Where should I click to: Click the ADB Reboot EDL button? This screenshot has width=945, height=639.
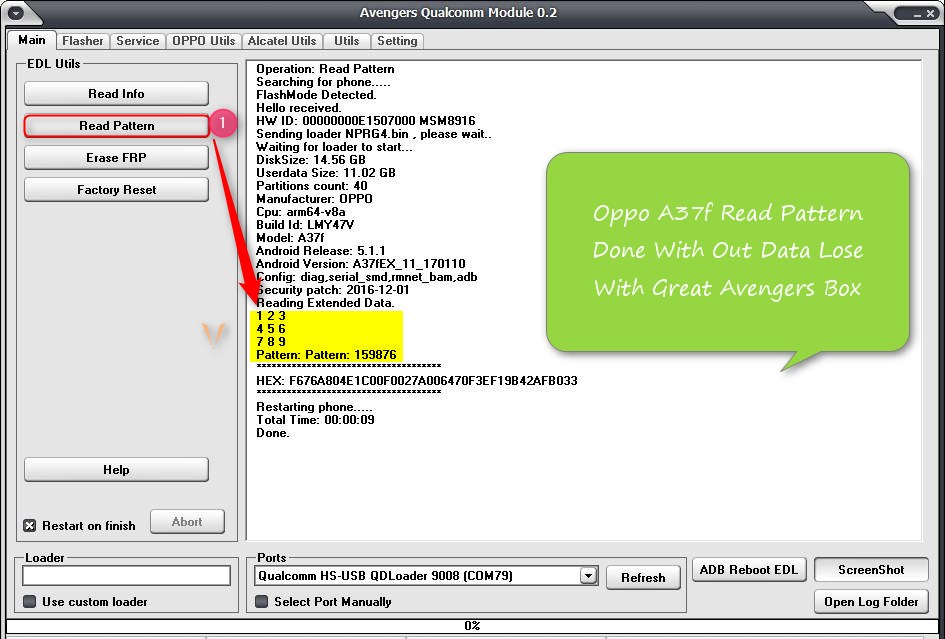tap(749, 570)
